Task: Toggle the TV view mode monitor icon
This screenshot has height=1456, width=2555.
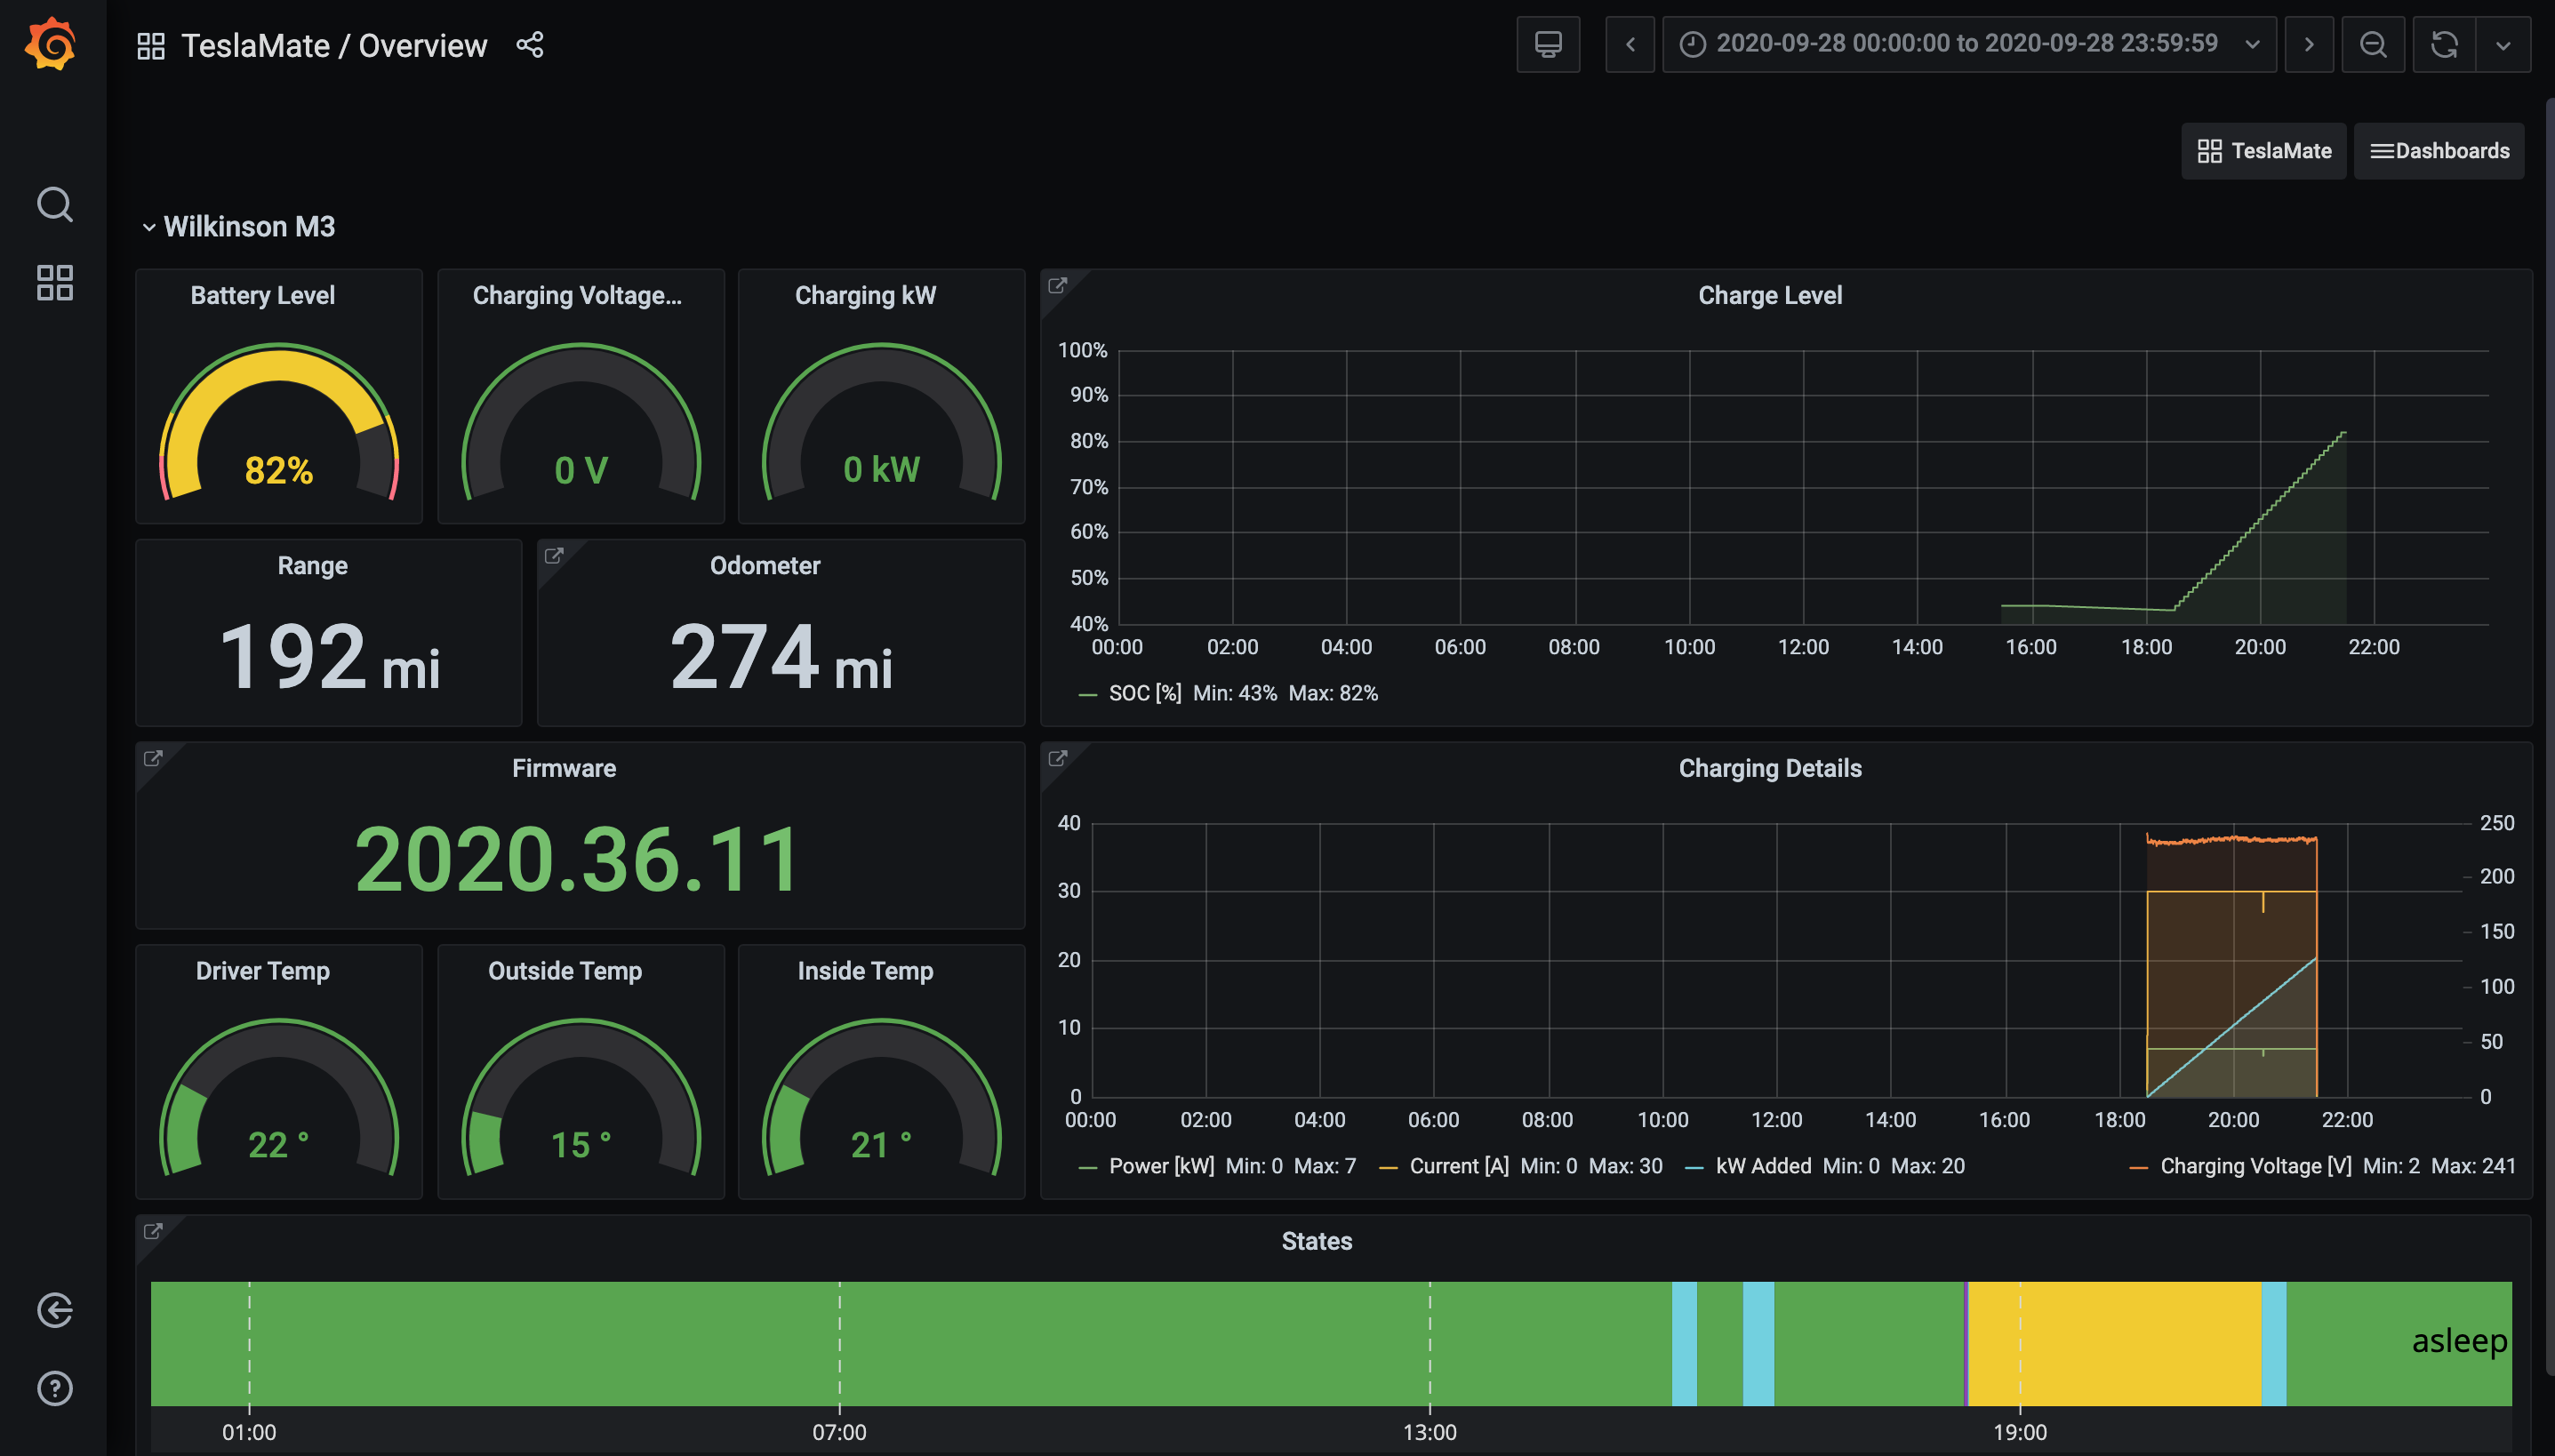Action: 1548,44
